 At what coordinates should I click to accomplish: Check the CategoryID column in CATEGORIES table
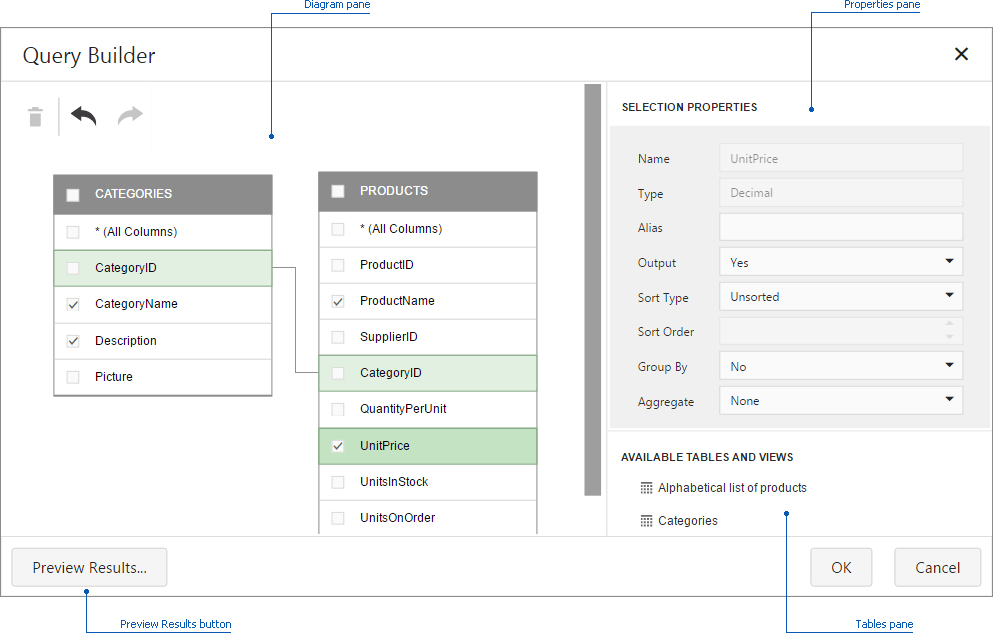pos(72,268)
